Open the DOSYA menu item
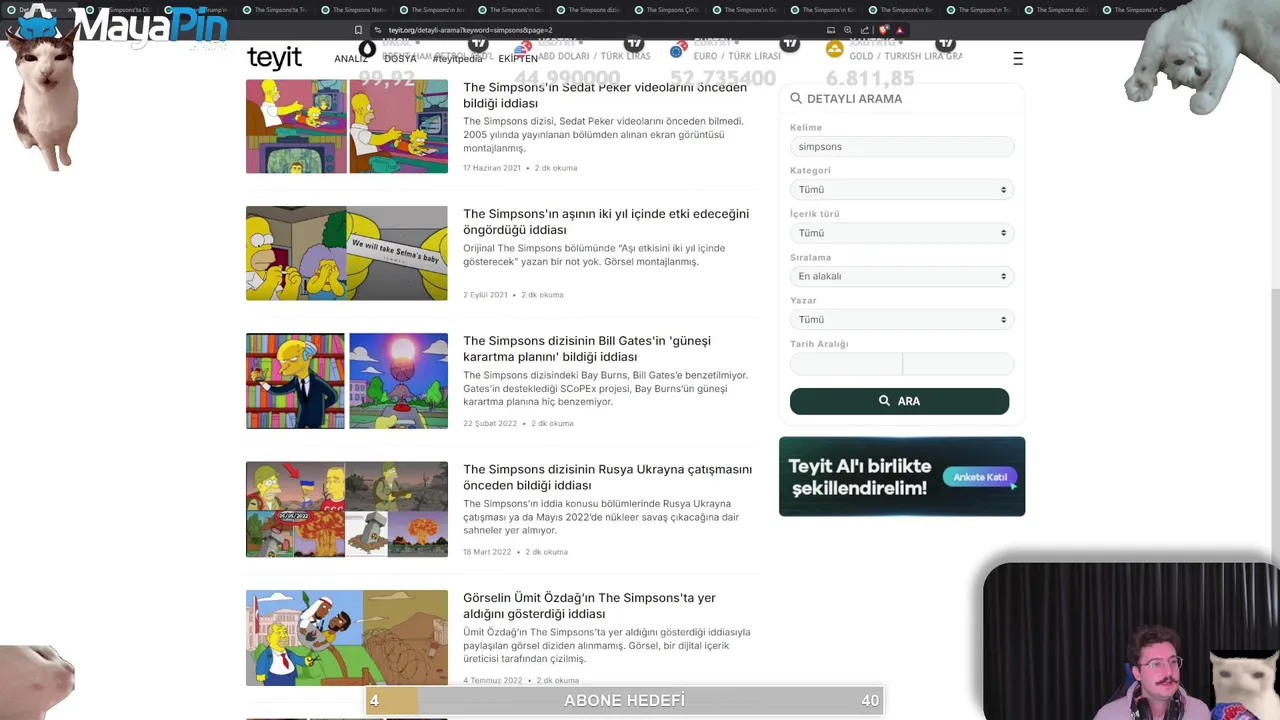The width and height of the screenshot is (1280, 720). 400,59
